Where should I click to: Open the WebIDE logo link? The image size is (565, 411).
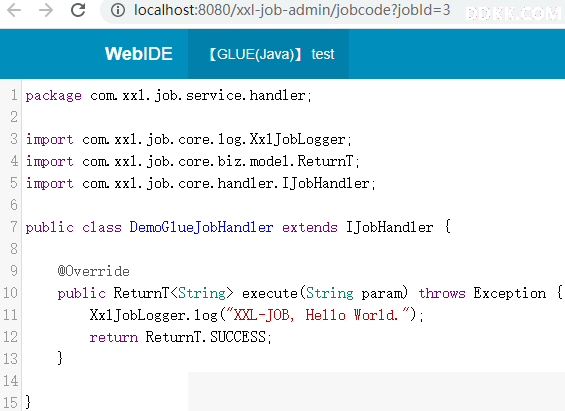pyautogui.click(x=139, y=54)
